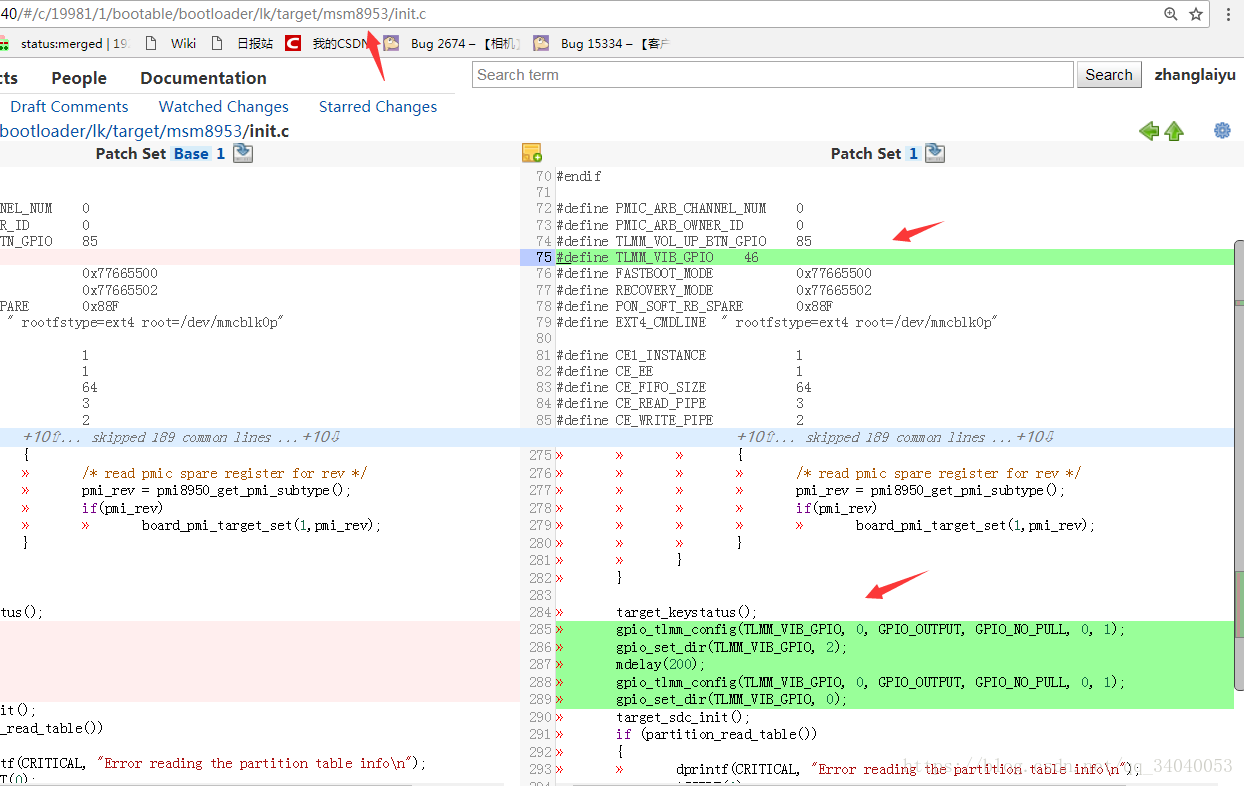Image resolution: width=1244 pixels, height=786 pixels.
Task: Click left pmi_rev = pmi8950_get_pmi_subtype(); line
Action: pyautogui.click(x=216, y=490)
